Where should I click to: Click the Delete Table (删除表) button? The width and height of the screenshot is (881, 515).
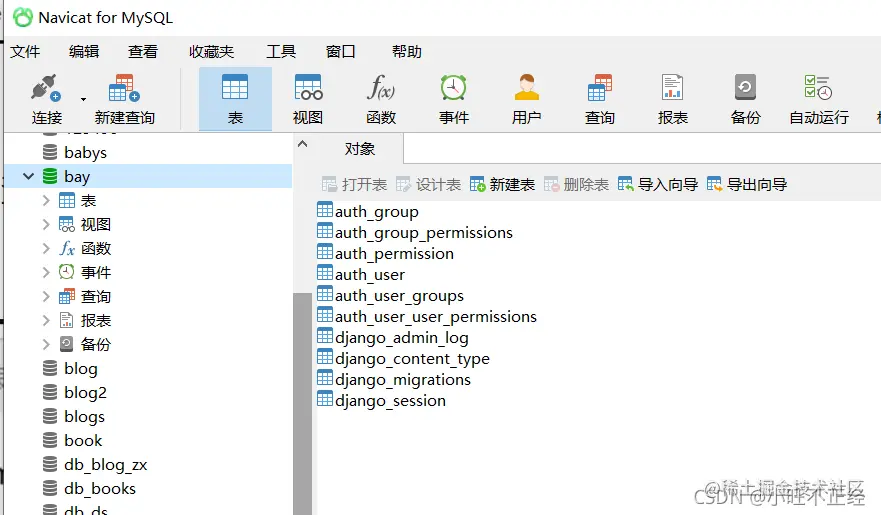pyautogui.click(x=576, y=184)
